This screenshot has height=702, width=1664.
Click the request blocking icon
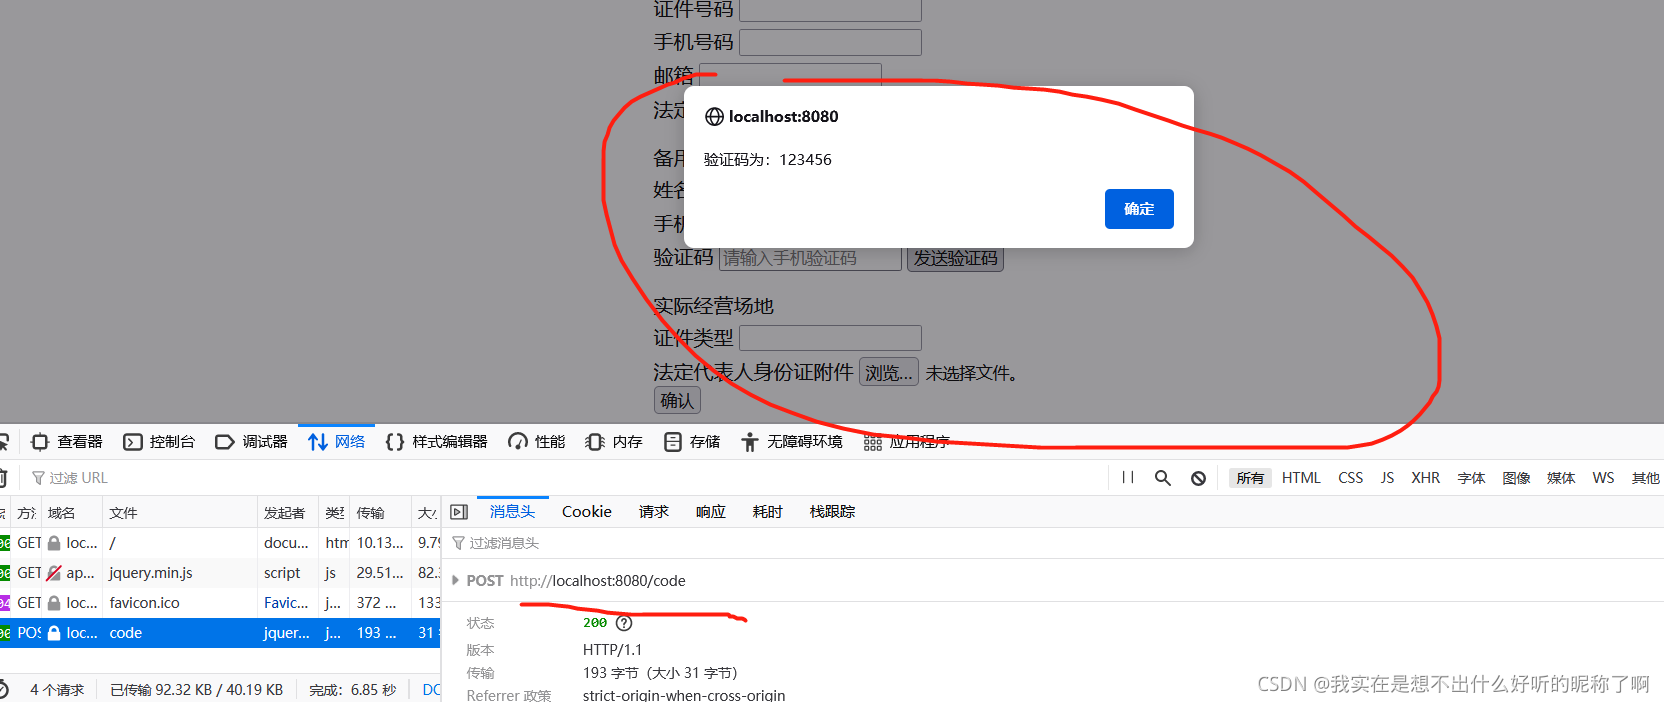(x=1198, y=478)
